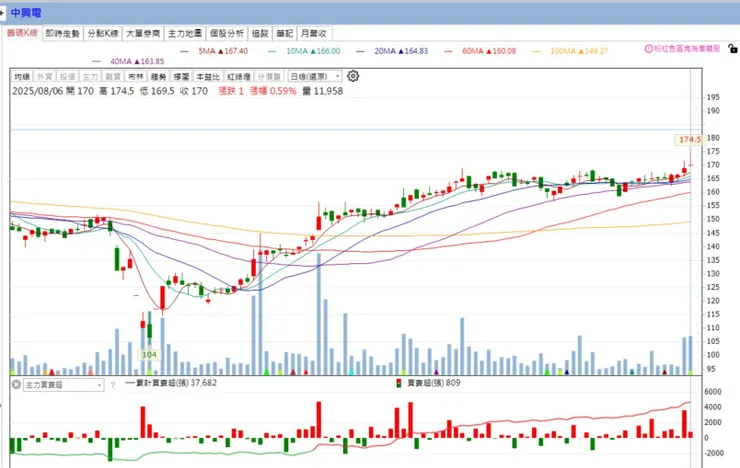Viewport: 740px width, 468px height.
Task: Open the 個股分析 tab
Action: (x=227, y=33)
